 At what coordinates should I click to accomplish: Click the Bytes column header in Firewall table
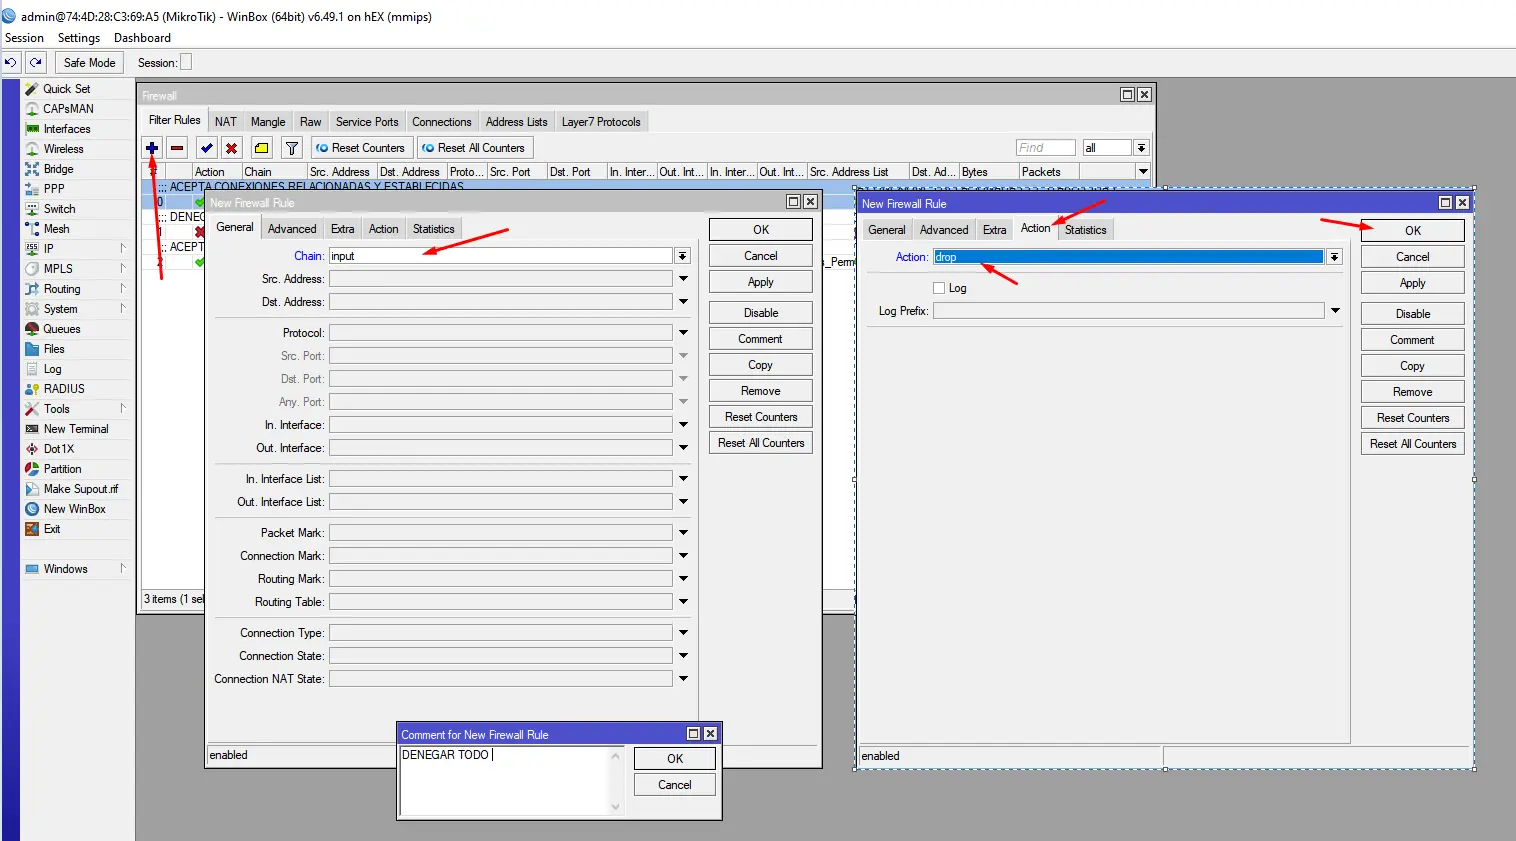[989, 172]
